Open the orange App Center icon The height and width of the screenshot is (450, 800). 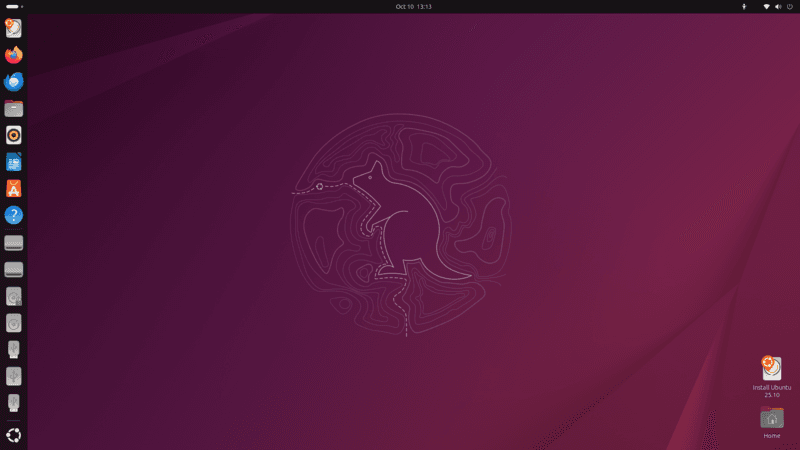point(14,188)
